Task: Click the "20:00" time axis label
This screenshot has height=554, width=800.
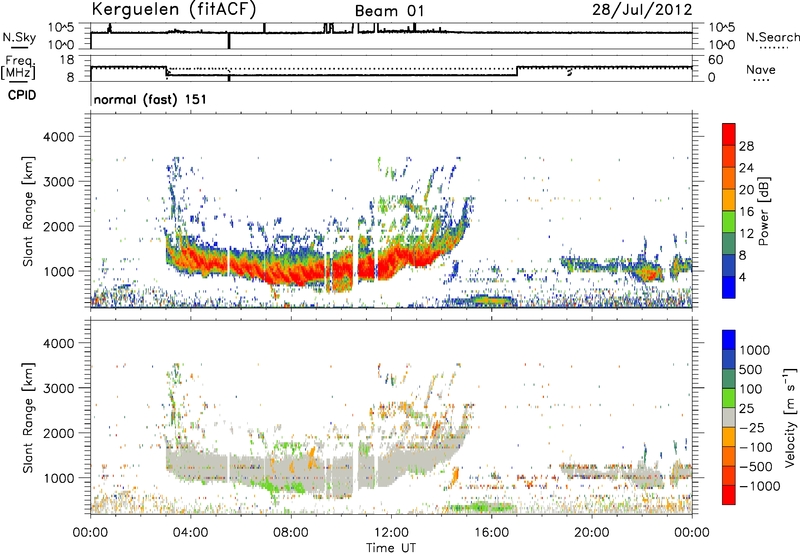Action: [x=591, y=533]
